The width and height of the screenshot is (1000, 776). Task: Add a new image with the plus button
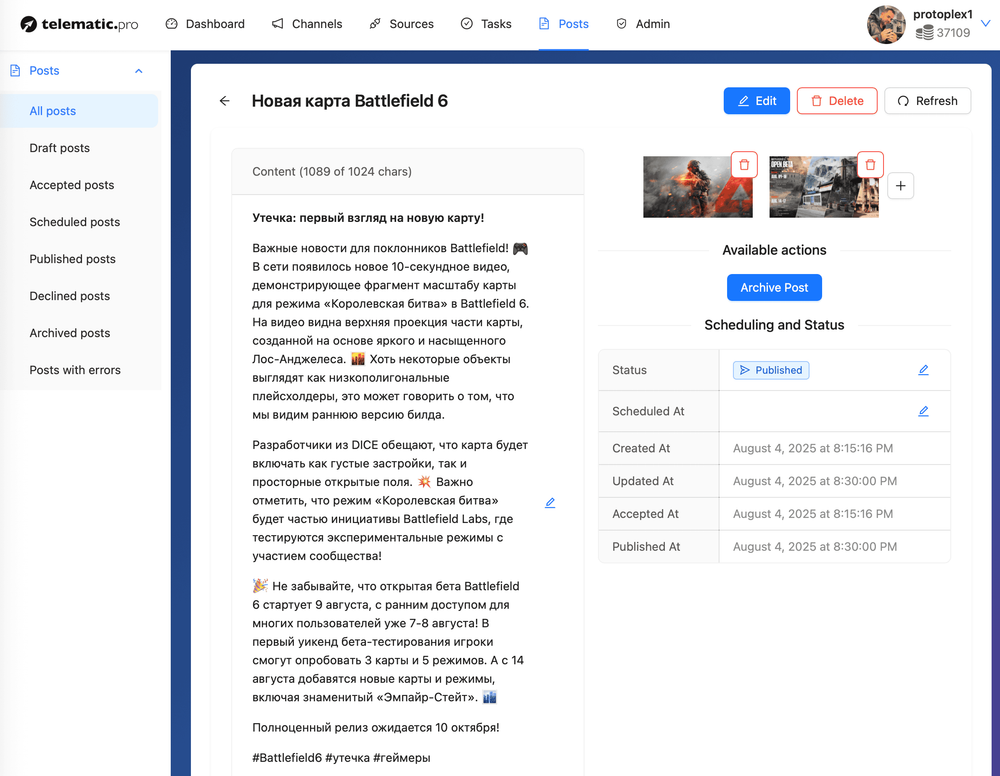901,186
